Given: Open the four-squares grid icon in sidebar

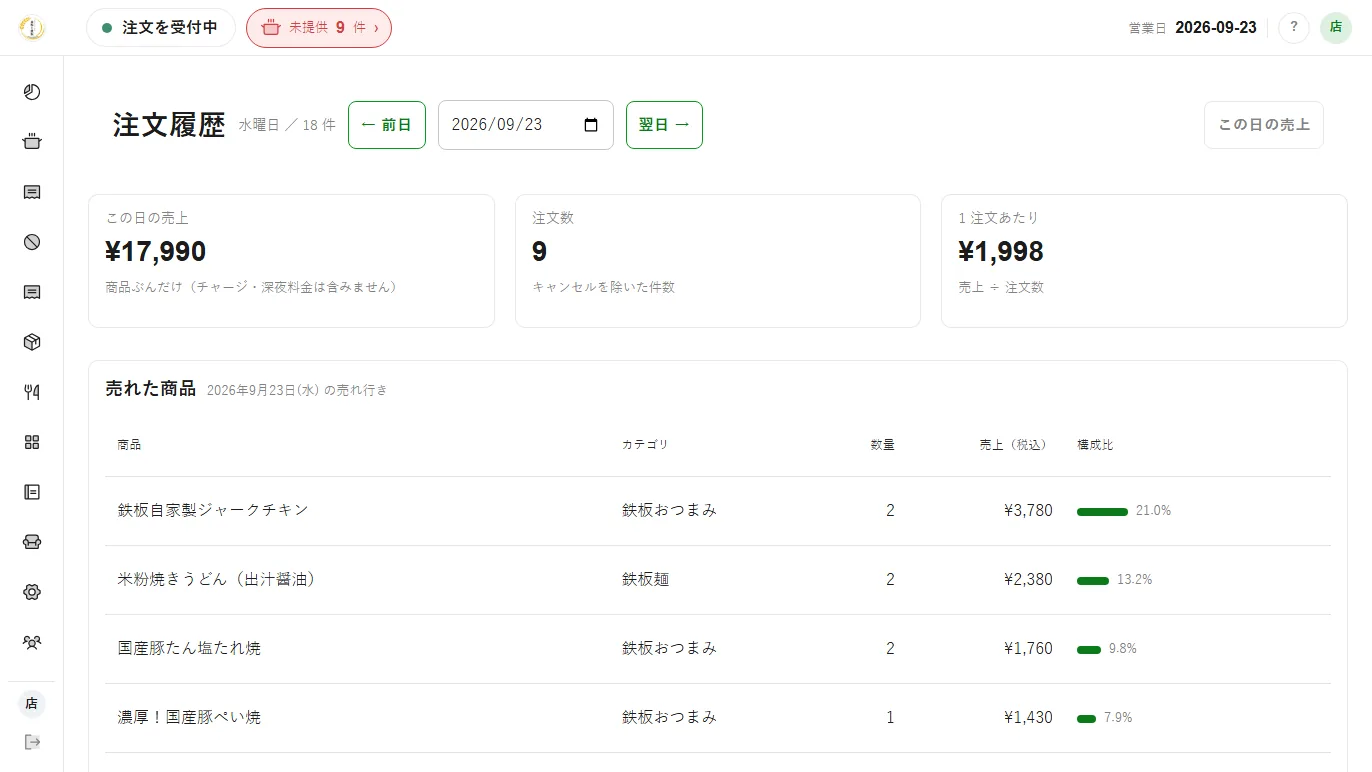Looking at the screenshot, I should [32, 442].
